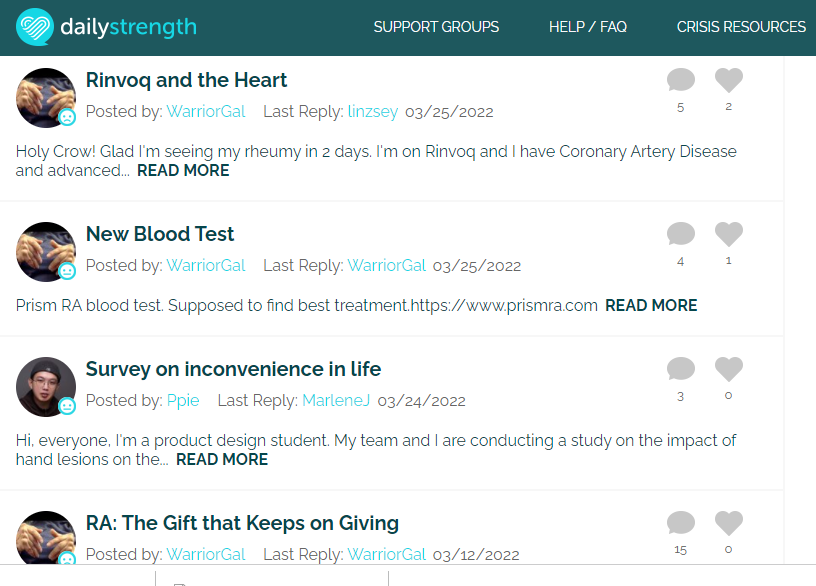Click Ppie's avatar photo on survey post
The image size is (816, 586).
click(x=46, y=386)
